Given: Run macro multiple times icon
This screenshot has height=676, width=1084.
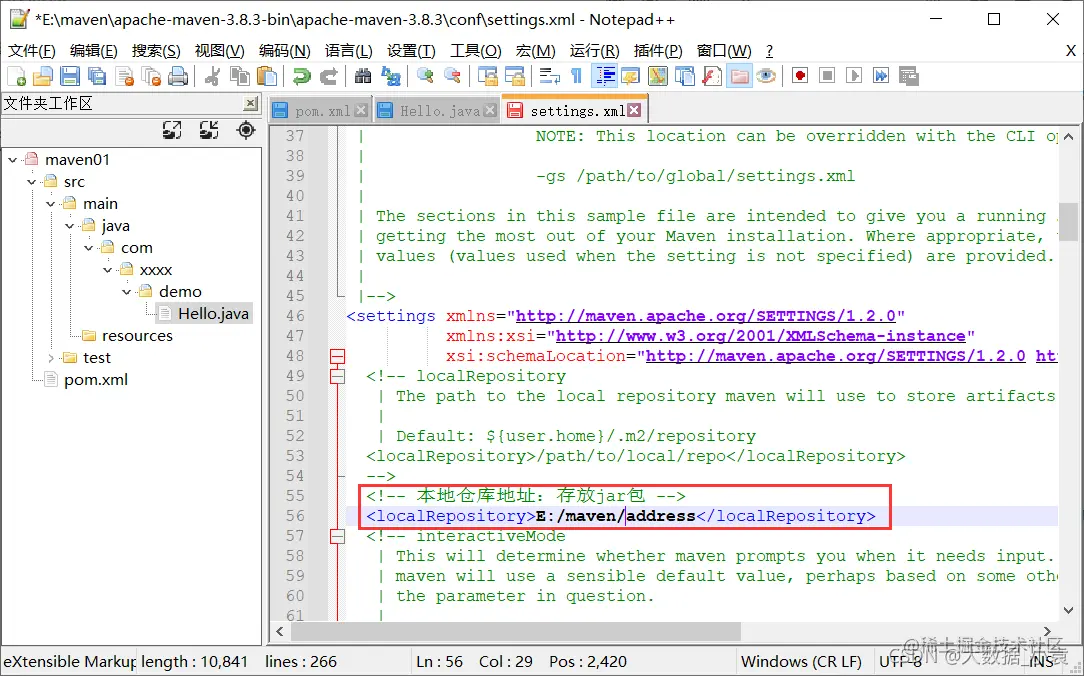Looking at the screenshot, I should pyautogui.click(x=881, y=76).
